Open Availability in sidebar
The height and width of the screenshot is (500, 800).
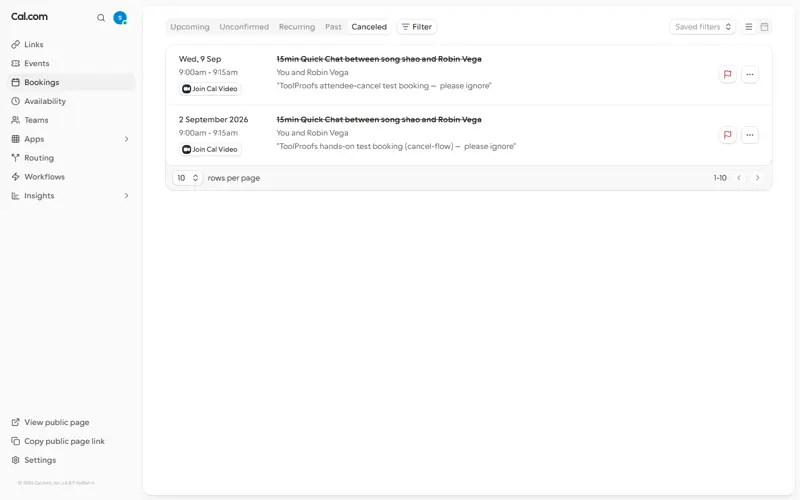[x=71, y=101]
